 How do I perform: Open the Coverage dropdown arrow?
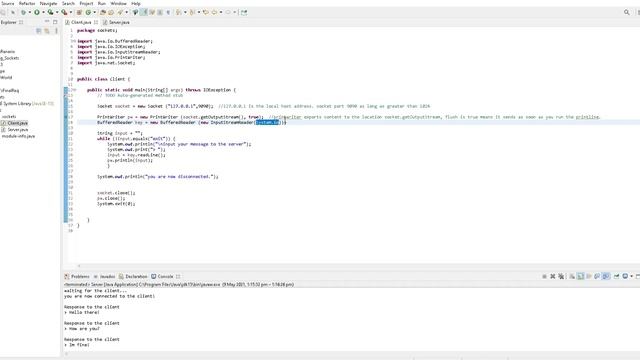pos(57,12)
